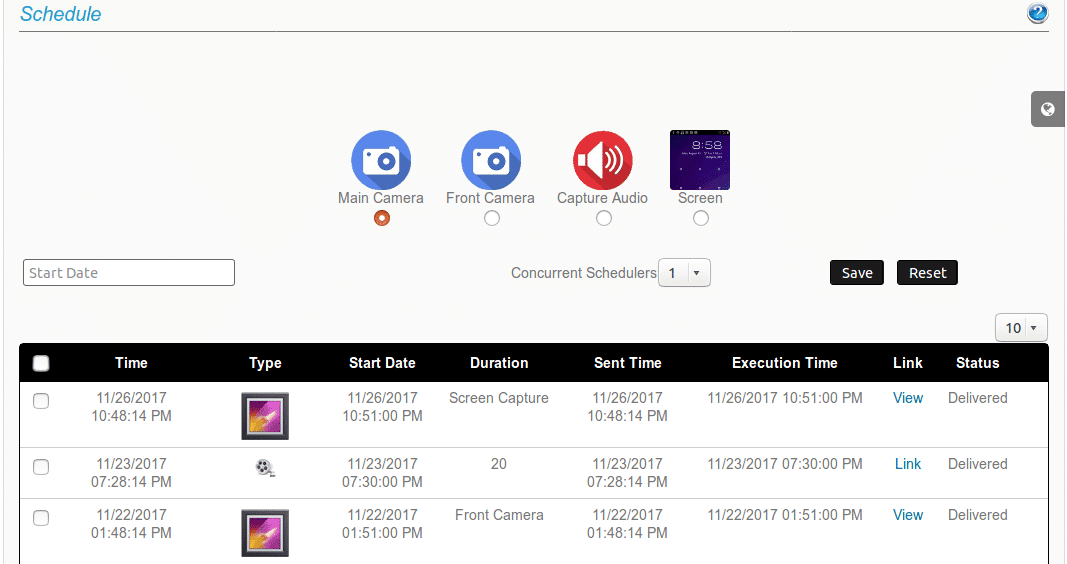Check the 11/26/2017 10:48:14 PM row checkbox
1067x564 pixels.
click(41, 401)
